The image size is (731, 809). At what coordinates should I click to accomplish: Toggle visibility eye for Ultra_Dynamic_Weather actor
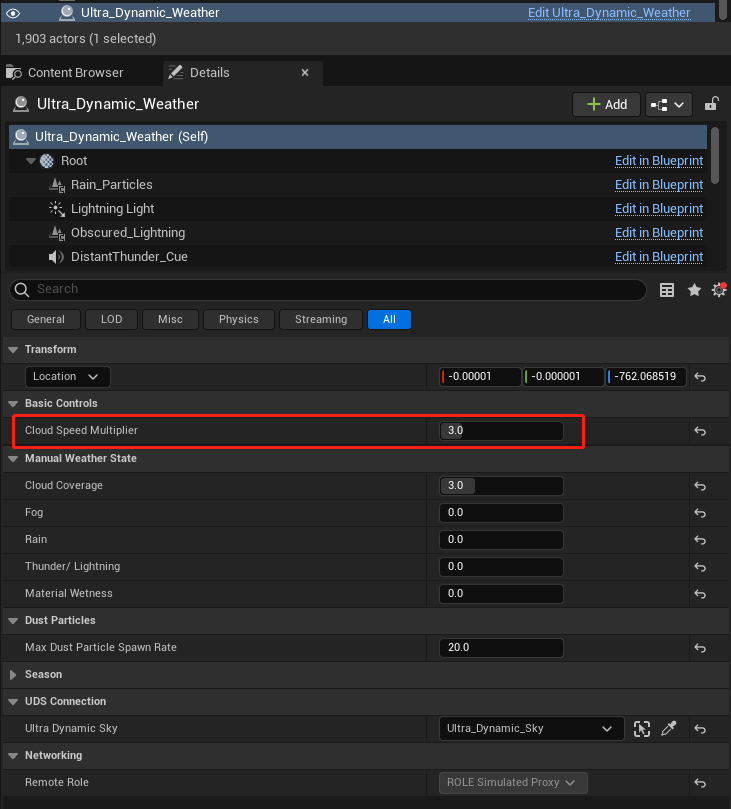point(14,13)
